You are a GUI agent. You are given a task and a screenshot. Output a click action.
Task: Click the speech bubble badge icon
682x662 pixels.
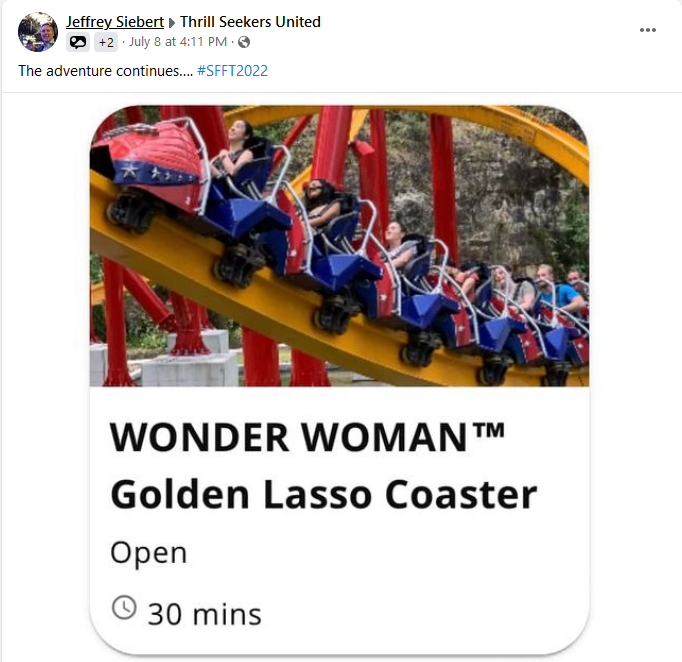tap(78, 42)
